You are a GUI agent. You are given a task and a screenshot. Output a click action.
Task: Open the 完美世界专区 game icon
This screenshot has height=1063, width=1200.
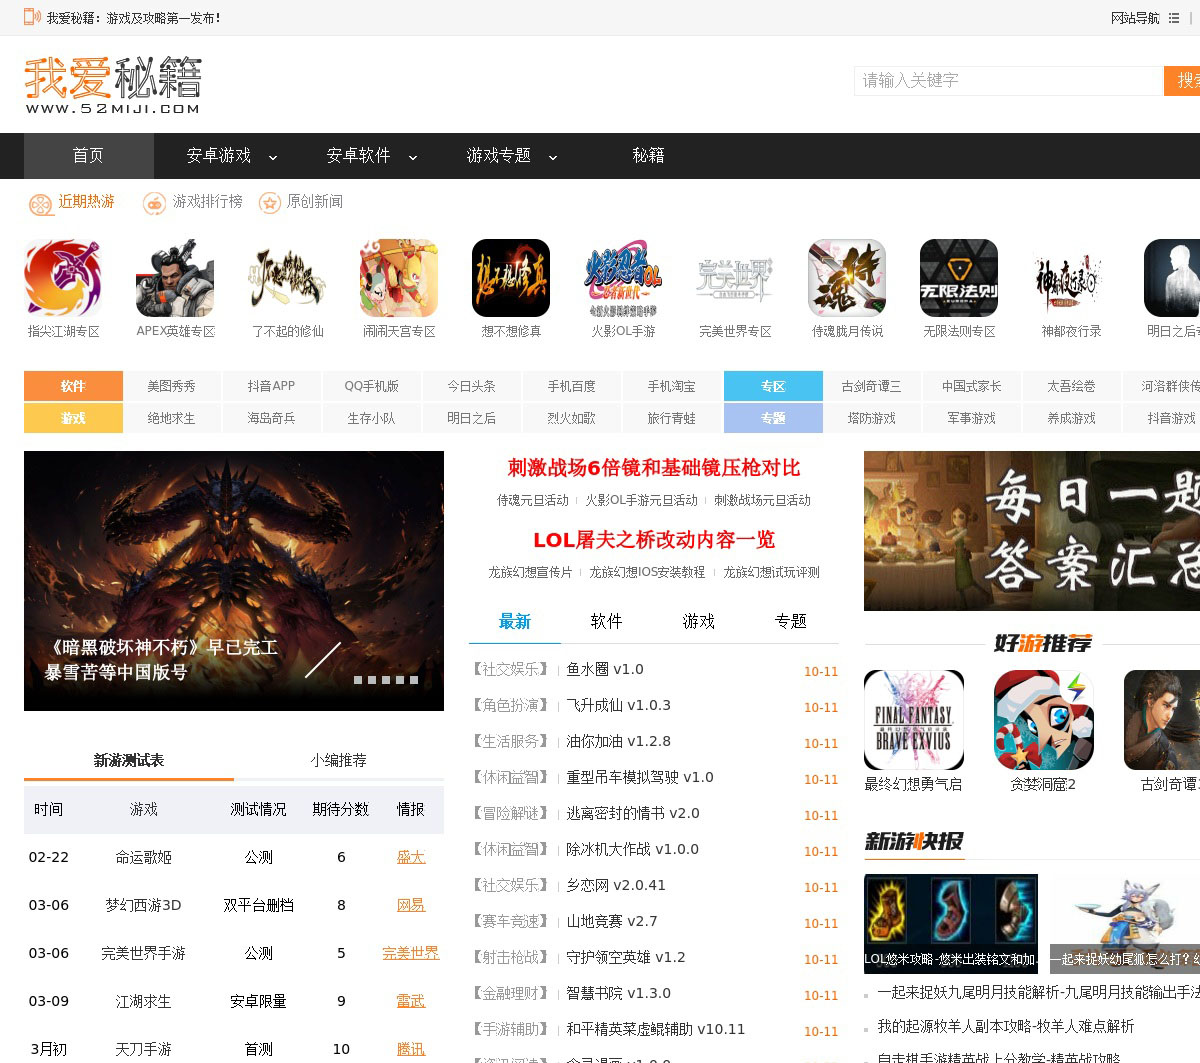[735, 278]
